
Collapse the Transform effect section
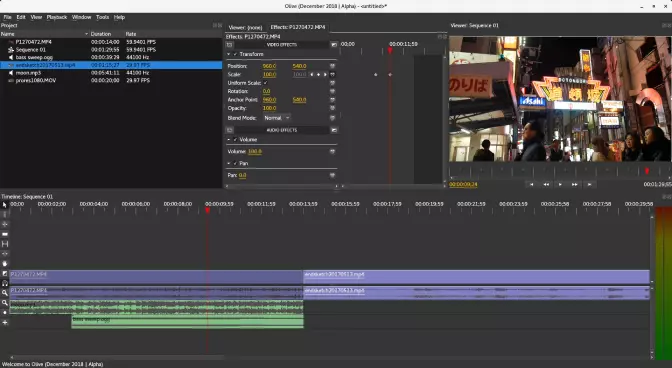(x=228, y=54)
